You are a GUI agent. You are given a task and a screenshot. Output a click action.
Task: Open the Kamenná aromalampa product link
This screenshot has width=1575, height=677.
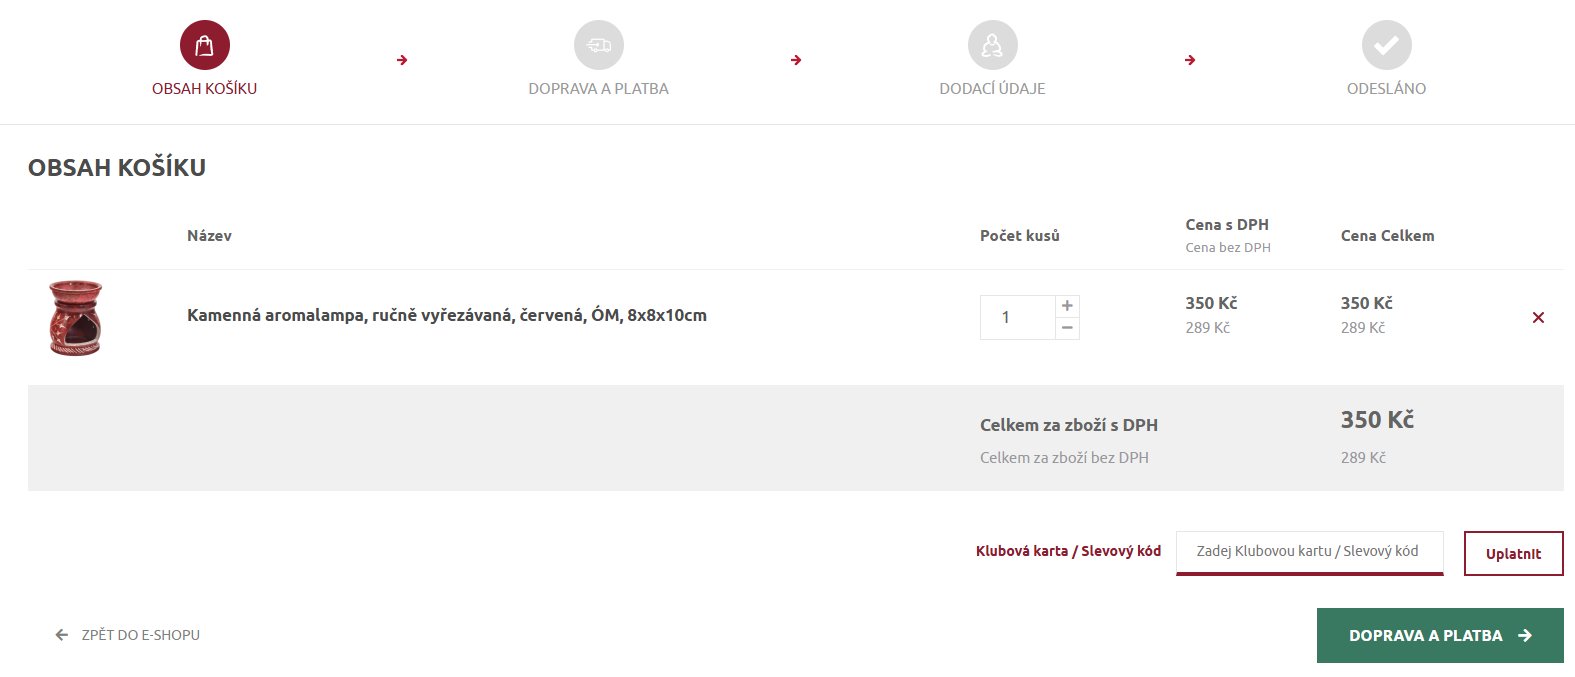point(446,315)
